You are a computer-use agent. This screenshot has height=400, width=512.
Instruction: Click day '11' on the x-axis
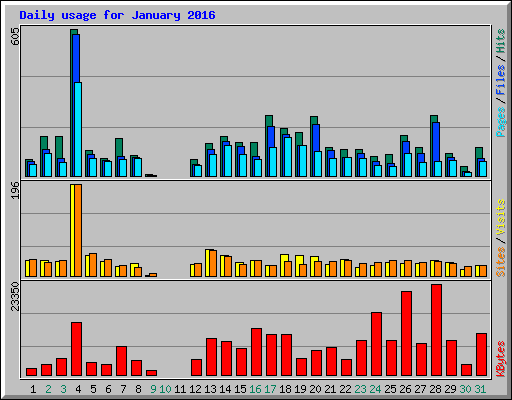180,389
